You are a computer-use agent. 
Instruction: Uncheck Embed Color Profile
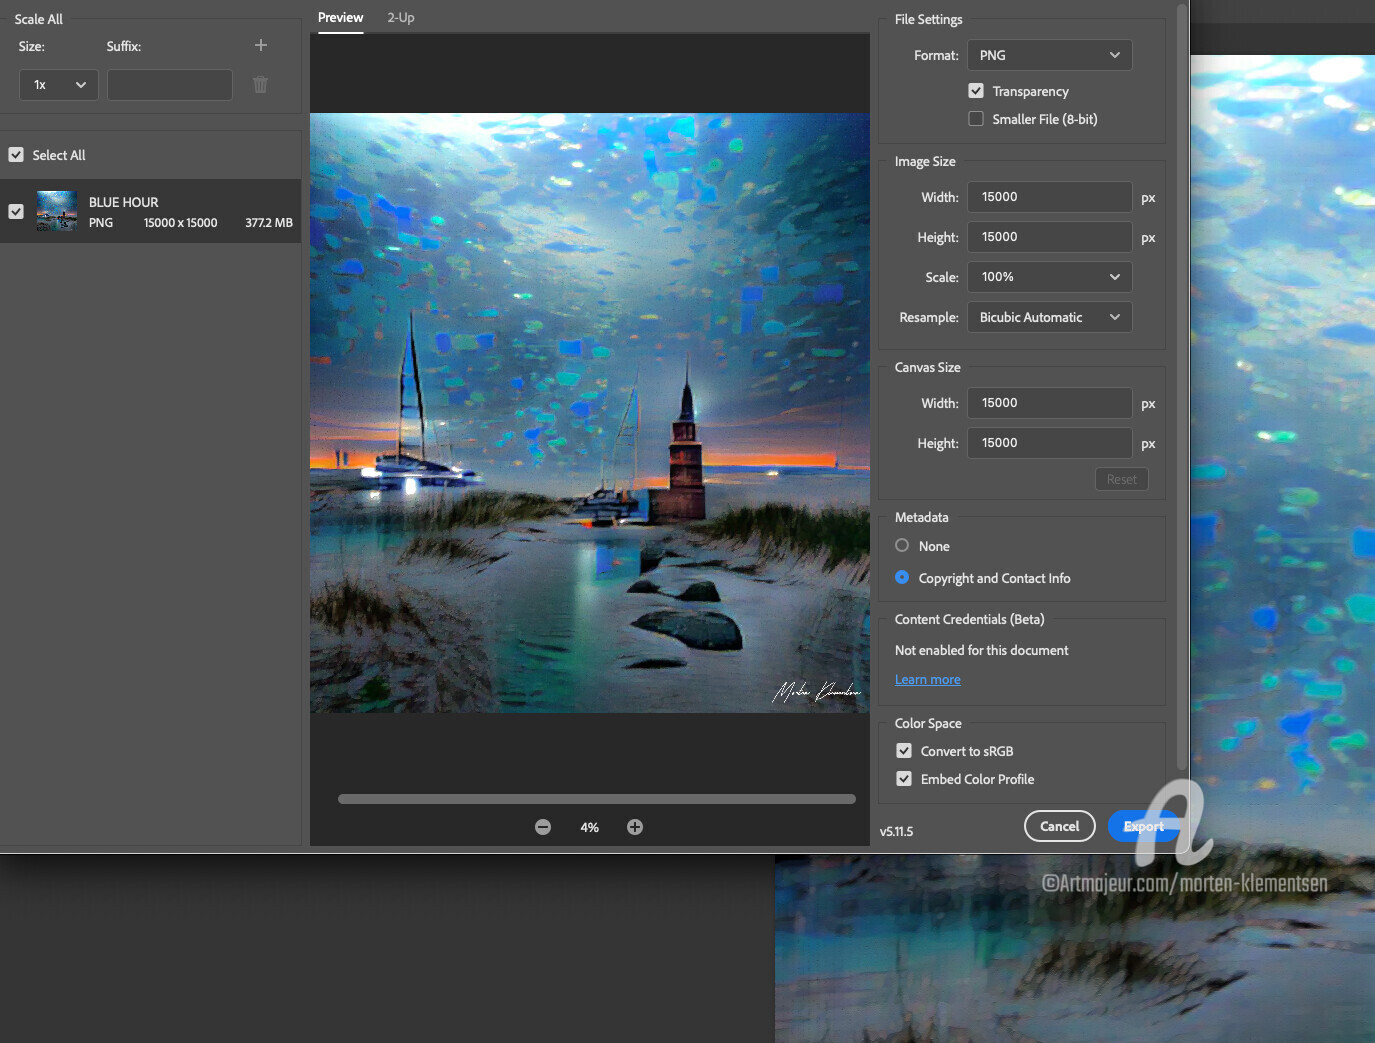(x=904, y=779)
